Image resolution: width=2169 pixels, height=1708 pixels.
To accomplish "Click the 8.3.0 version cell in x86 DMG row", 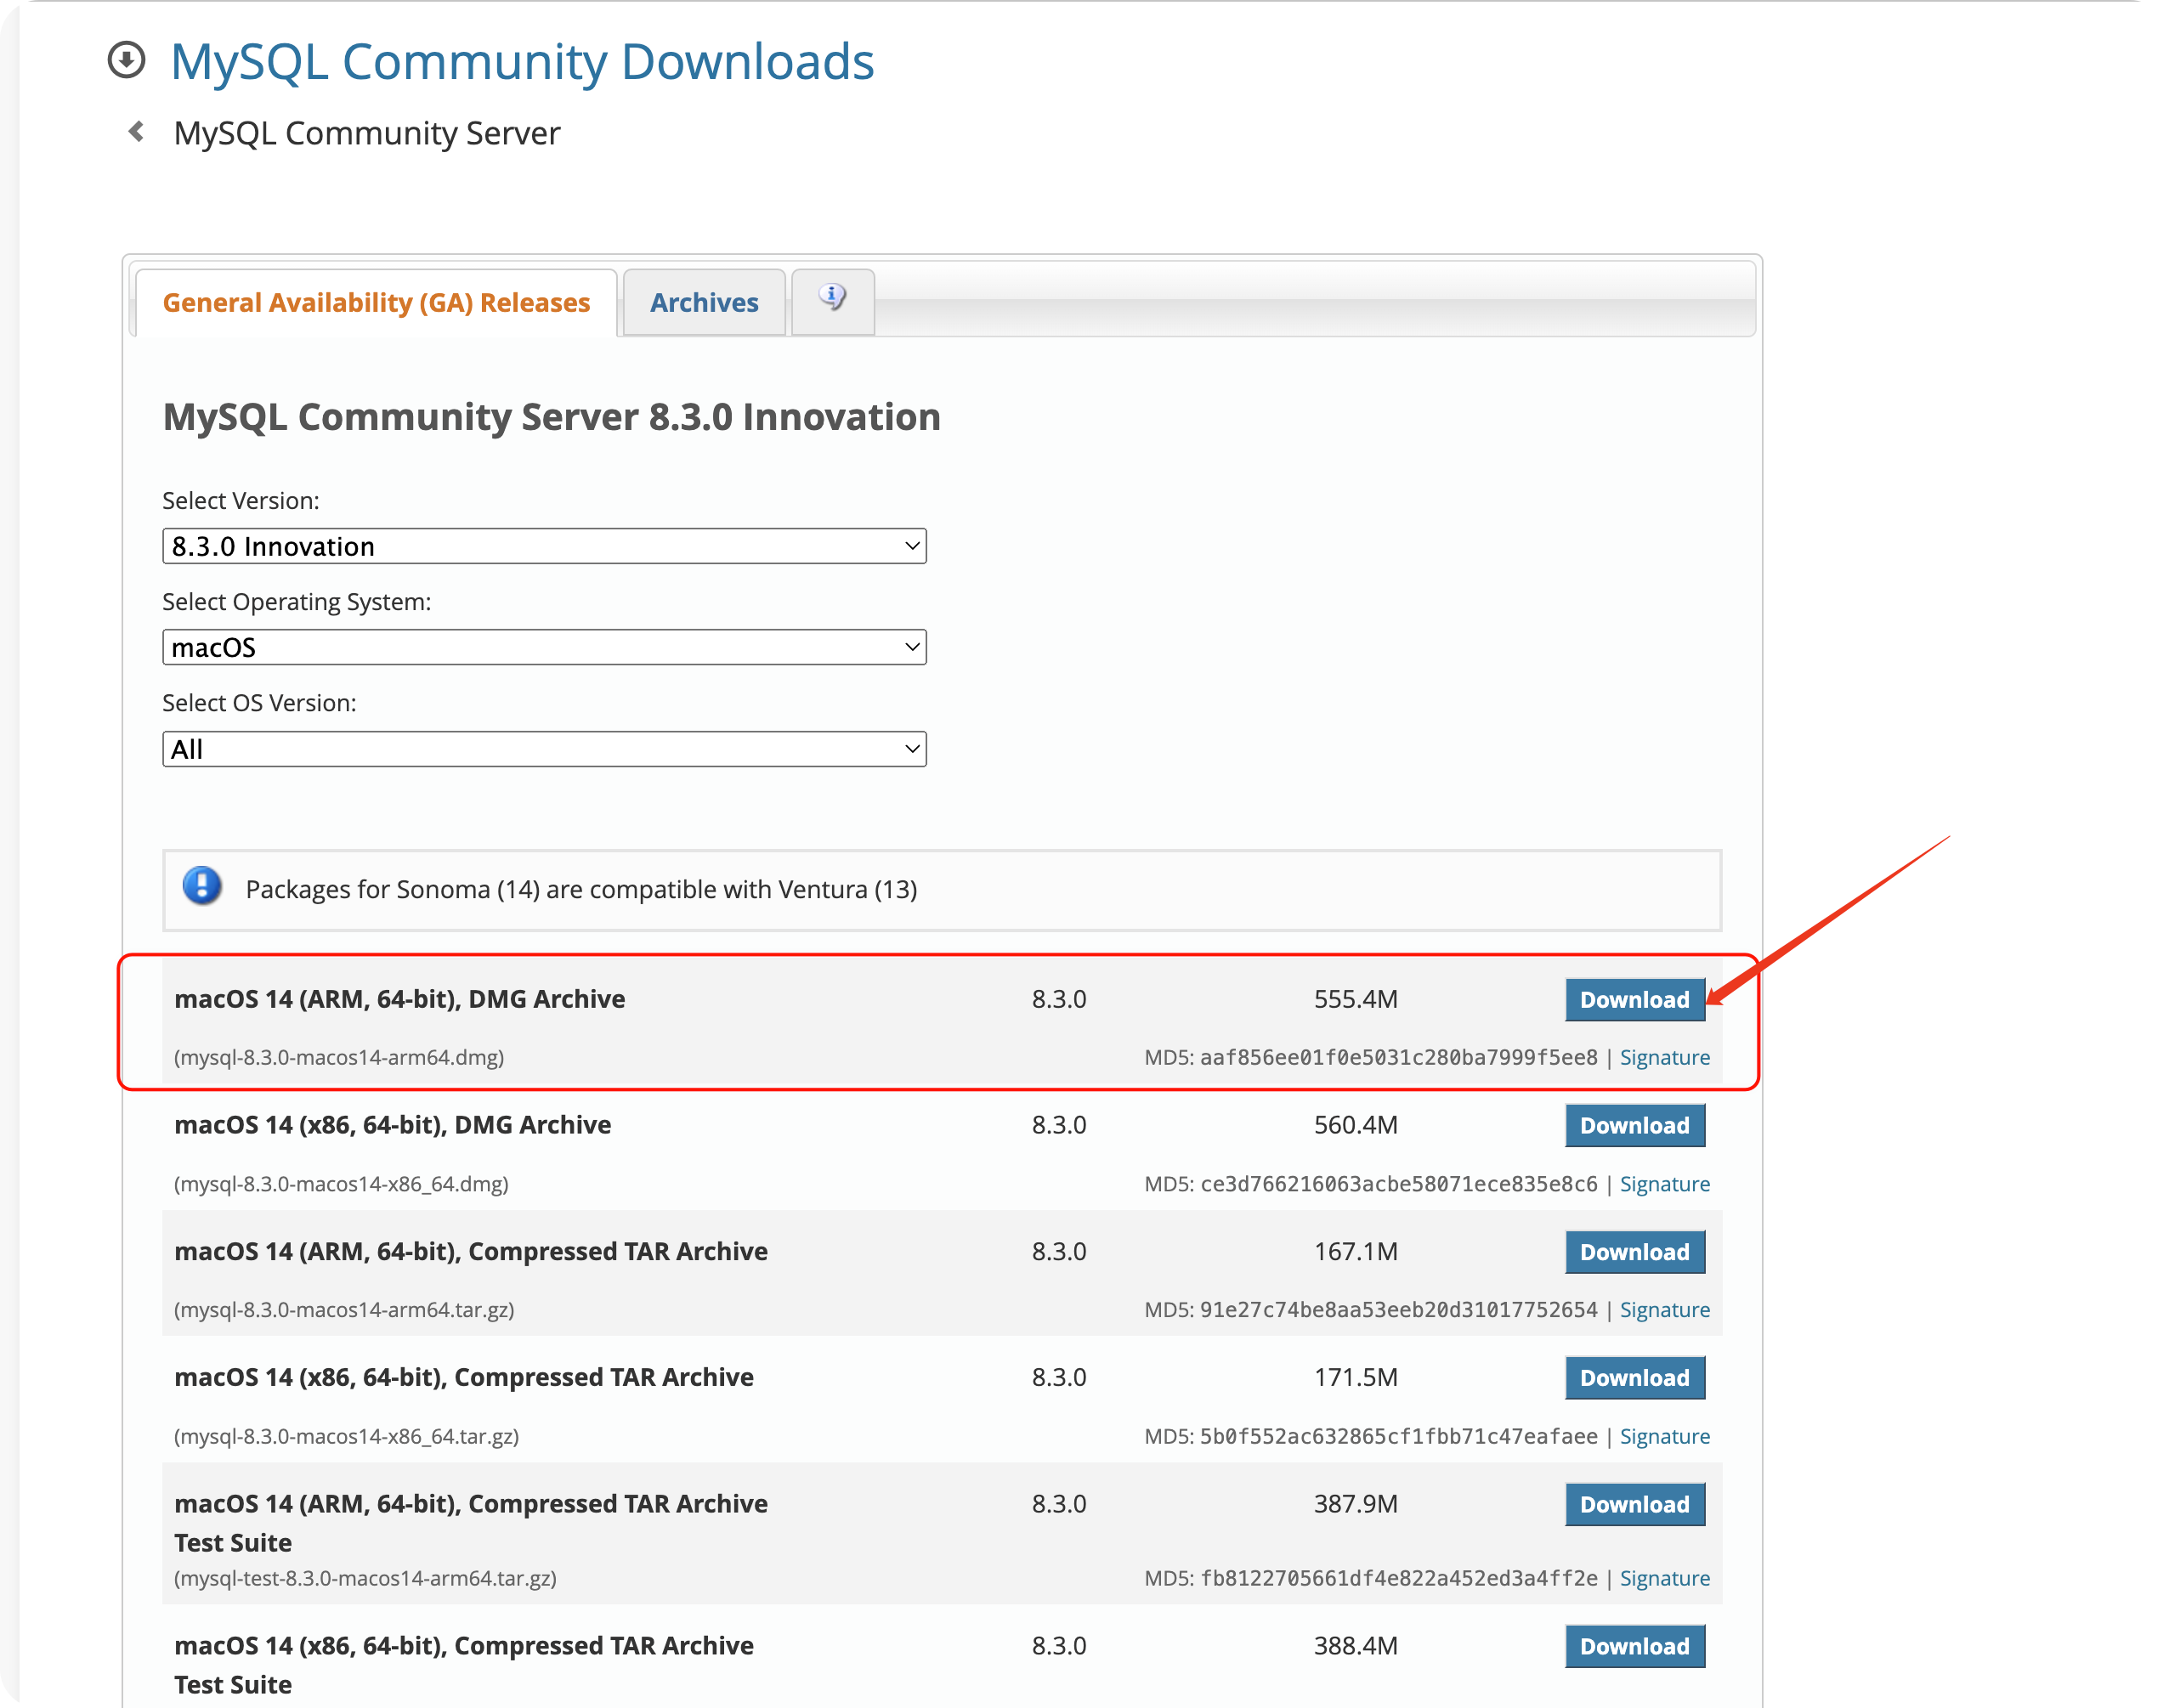I will [x=1059, y=1125].
